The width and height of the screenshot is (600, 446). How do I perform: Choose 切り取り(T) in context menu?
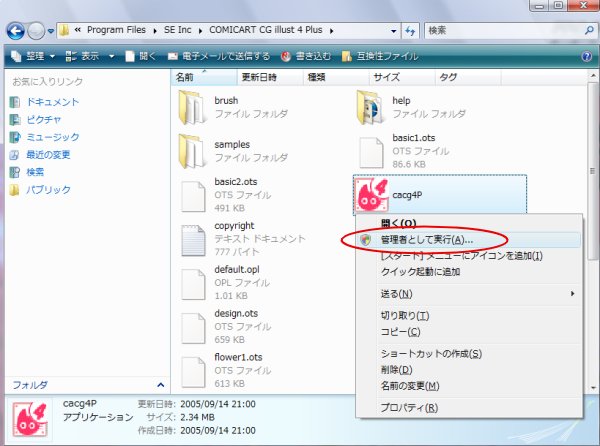(469, 316)
